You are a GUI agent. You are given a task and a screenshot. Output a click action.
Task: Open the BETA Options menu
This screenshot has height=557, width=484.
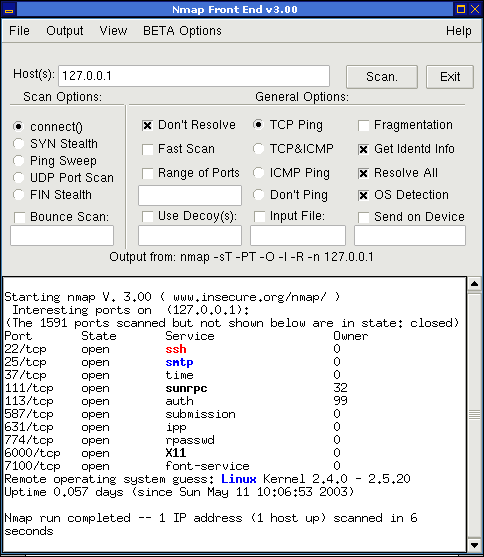tap(182, 31)
